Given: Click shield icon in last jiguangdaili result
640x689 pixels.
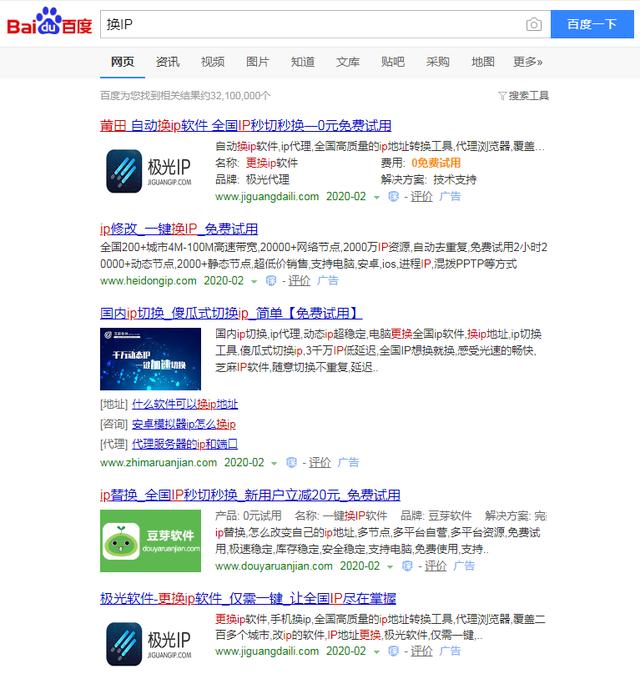Looking at the screenshot, I should [x=393, y=651].
